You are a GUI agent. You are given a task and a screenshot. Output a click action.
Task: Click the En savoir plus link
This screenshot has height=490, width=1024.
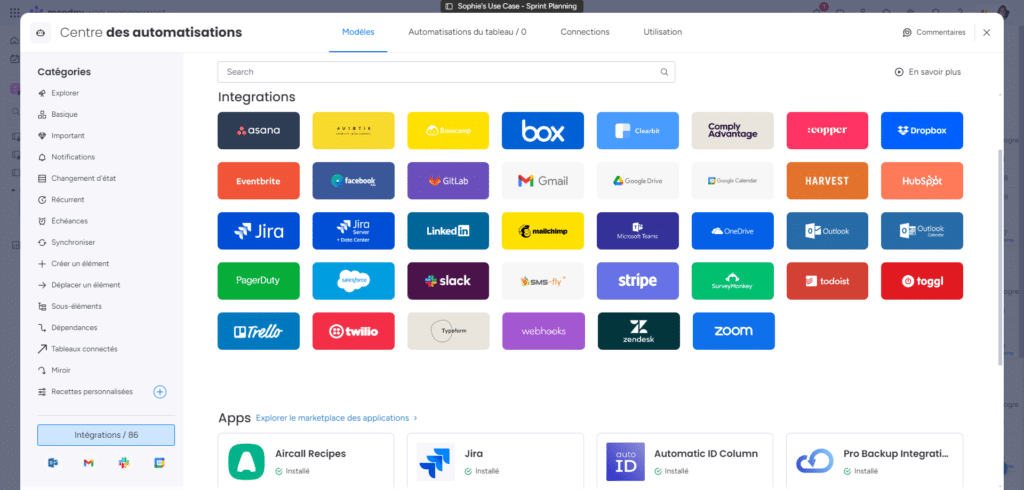pyautogui.click(x=928, y=72)
